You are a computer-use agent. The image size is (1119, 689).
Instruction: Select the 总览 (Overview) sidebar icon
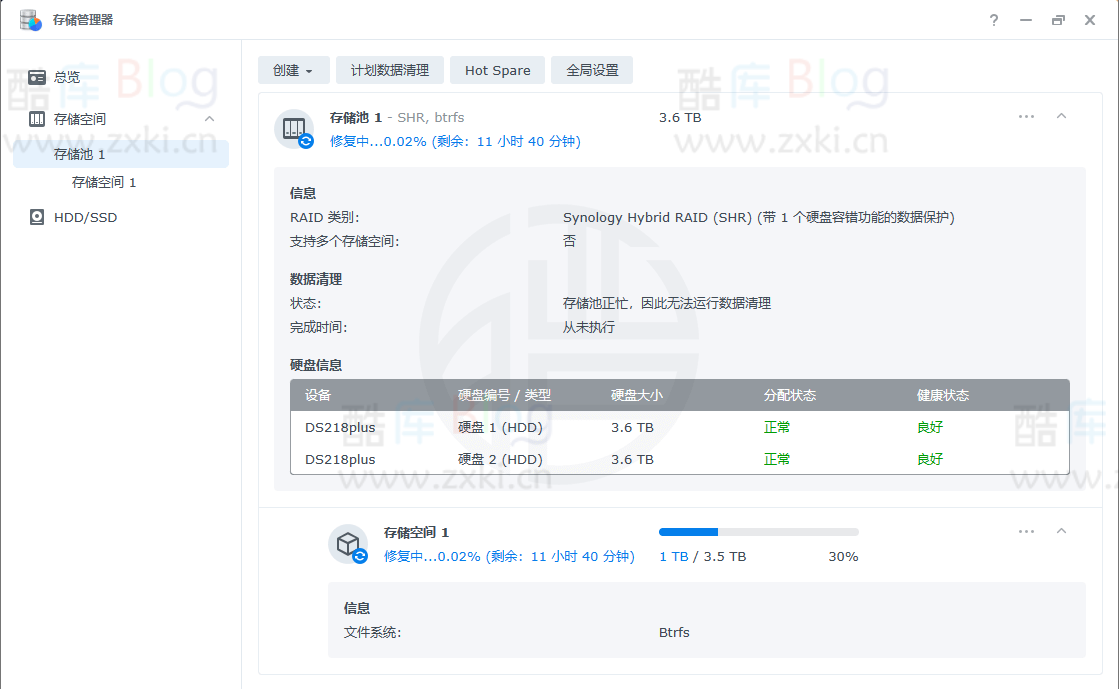pos(39,76)
